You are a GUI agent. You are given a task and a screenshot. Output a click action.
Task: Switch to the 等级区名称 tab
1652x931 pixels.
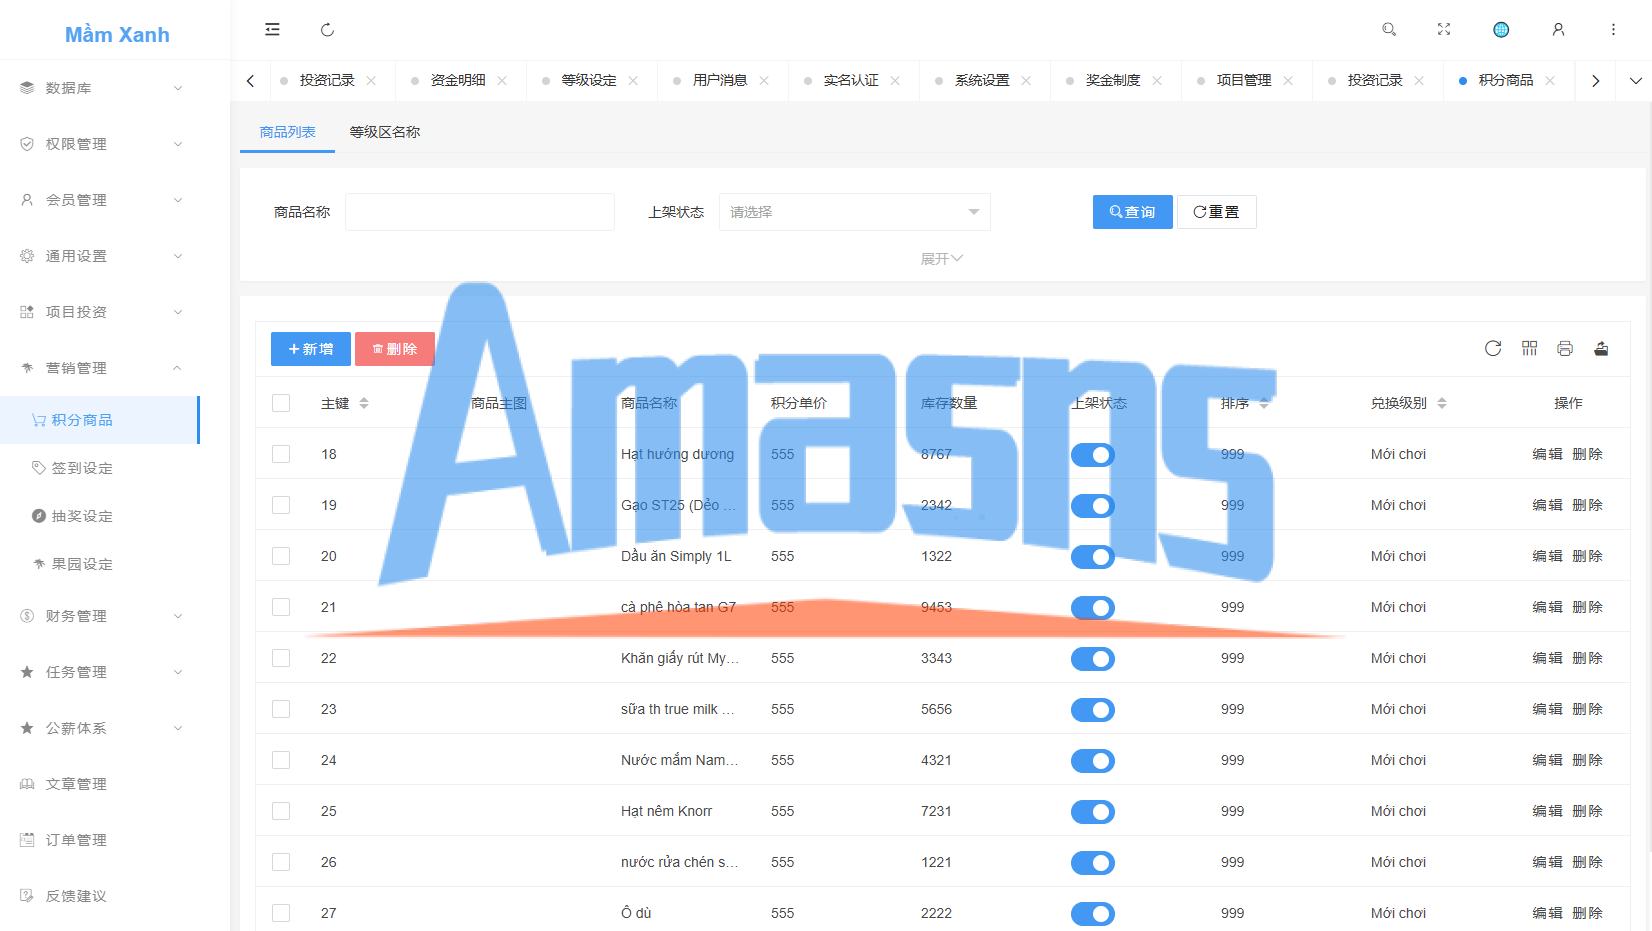pos(385,132)
